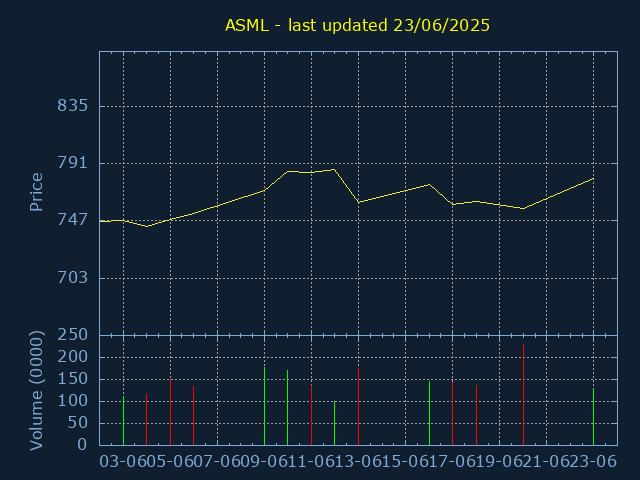Click the 17-06 date label
The height and width of the screenshot is (480, 640).
[x=452, y=462]
